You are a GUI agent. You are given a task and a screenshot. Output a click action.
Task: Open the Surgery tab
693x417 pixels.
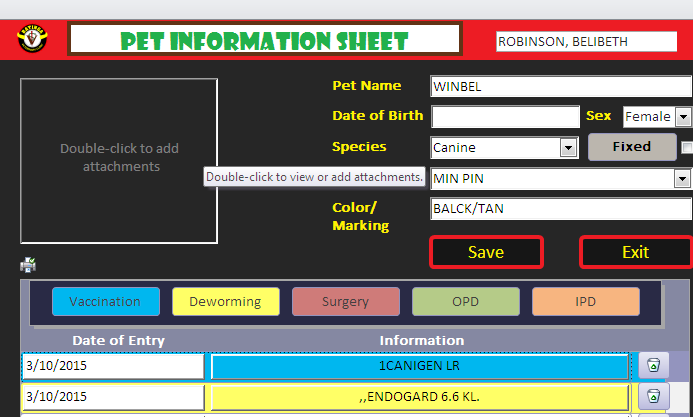pos(345,302)
